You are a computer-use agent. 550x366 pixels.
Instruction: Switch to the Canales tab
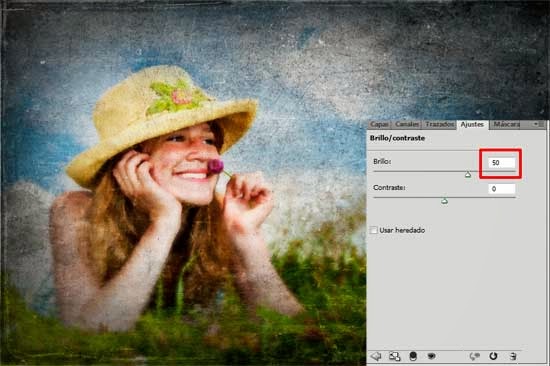tap(407, 124)
